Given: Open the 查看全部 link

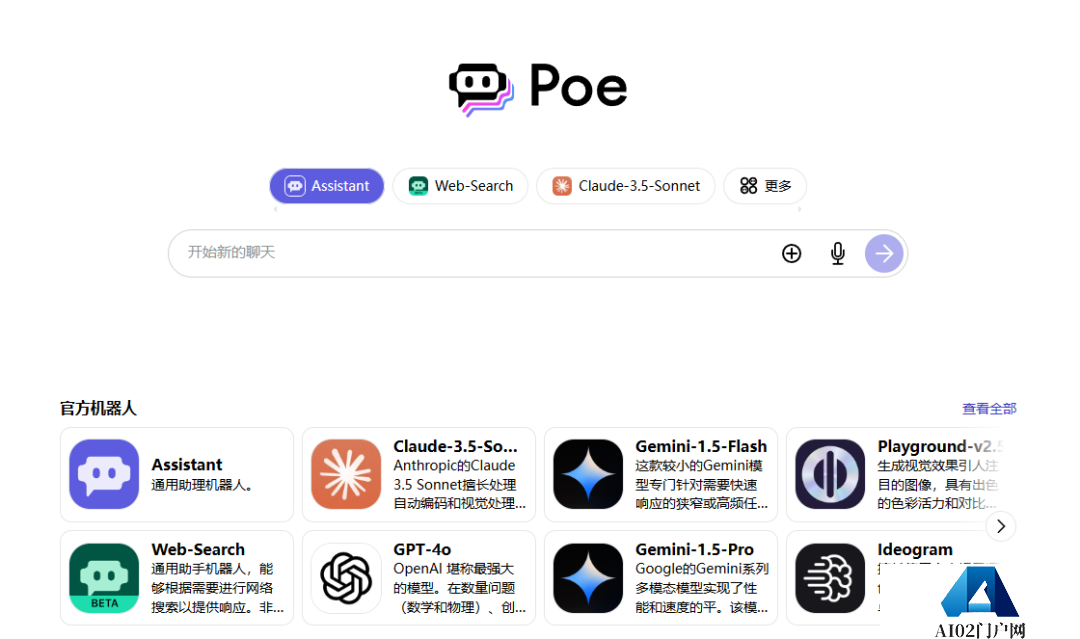Looking at the screenshot, I should 989,408.
